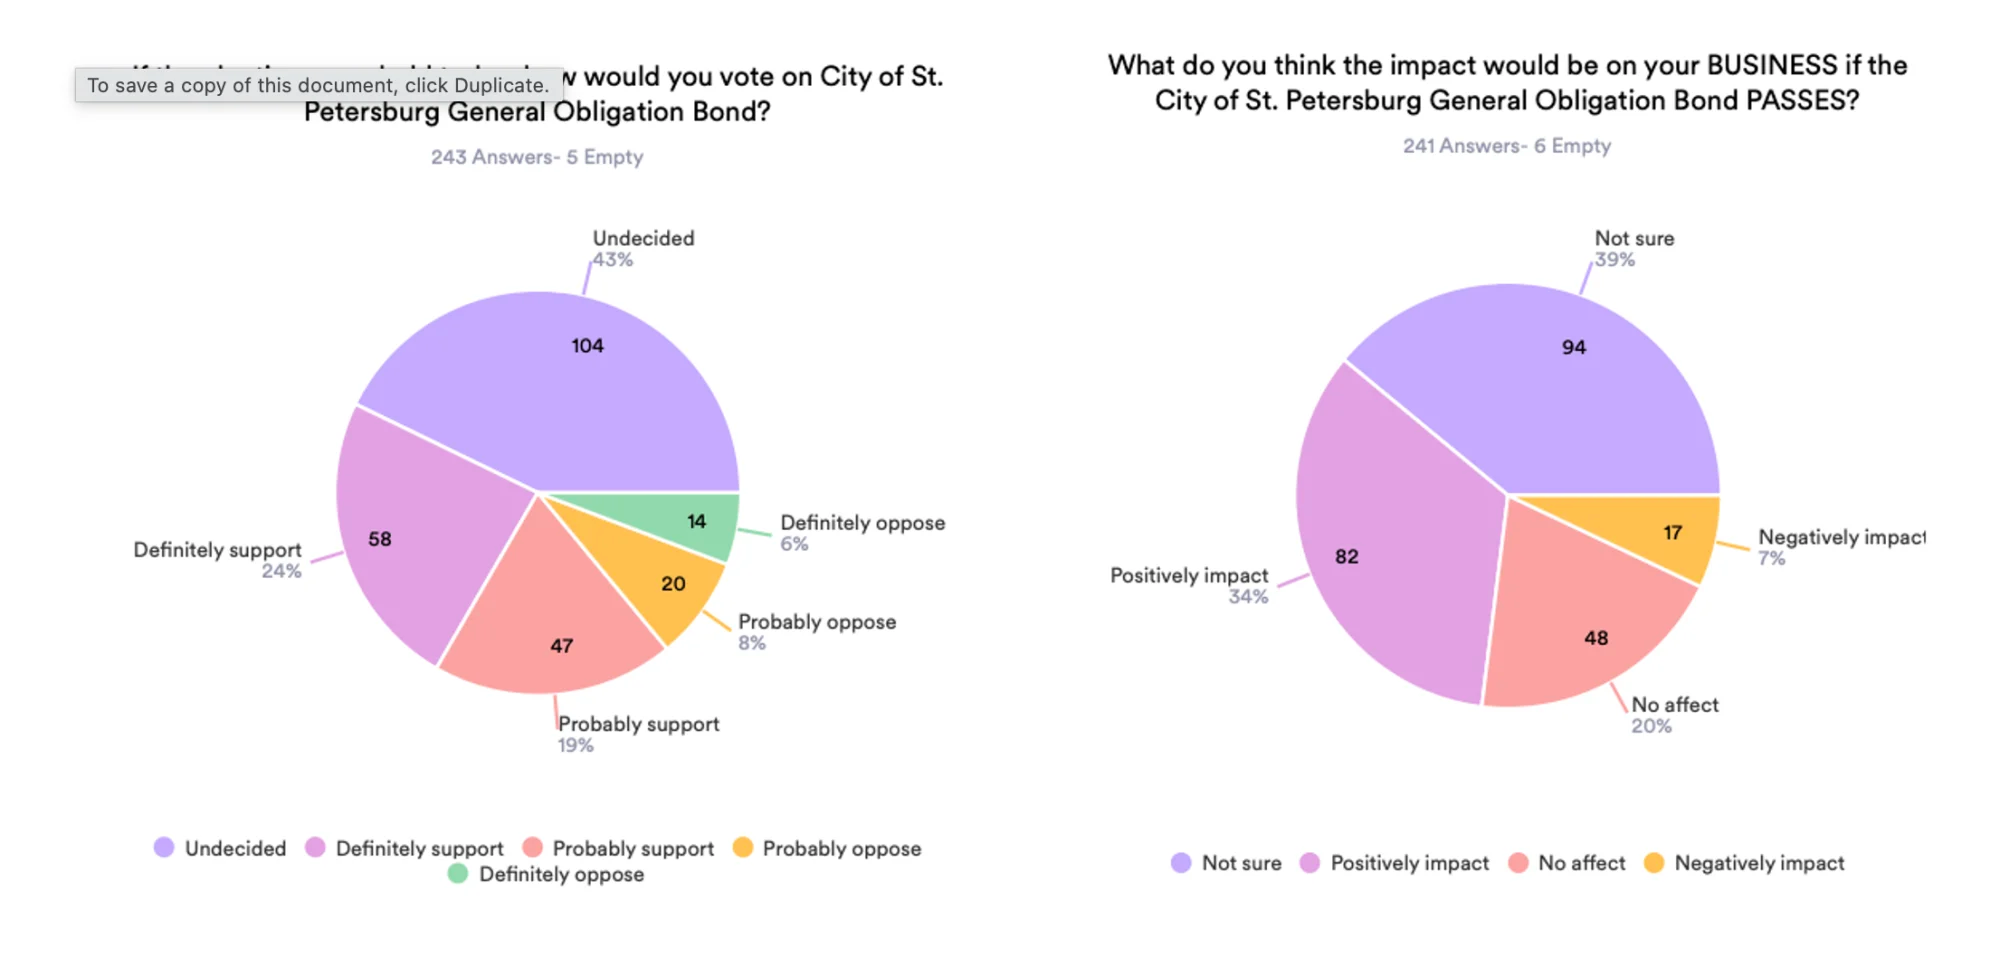Click the Negatively impact legend dot
The image size is (2000, 977).
1654,863
